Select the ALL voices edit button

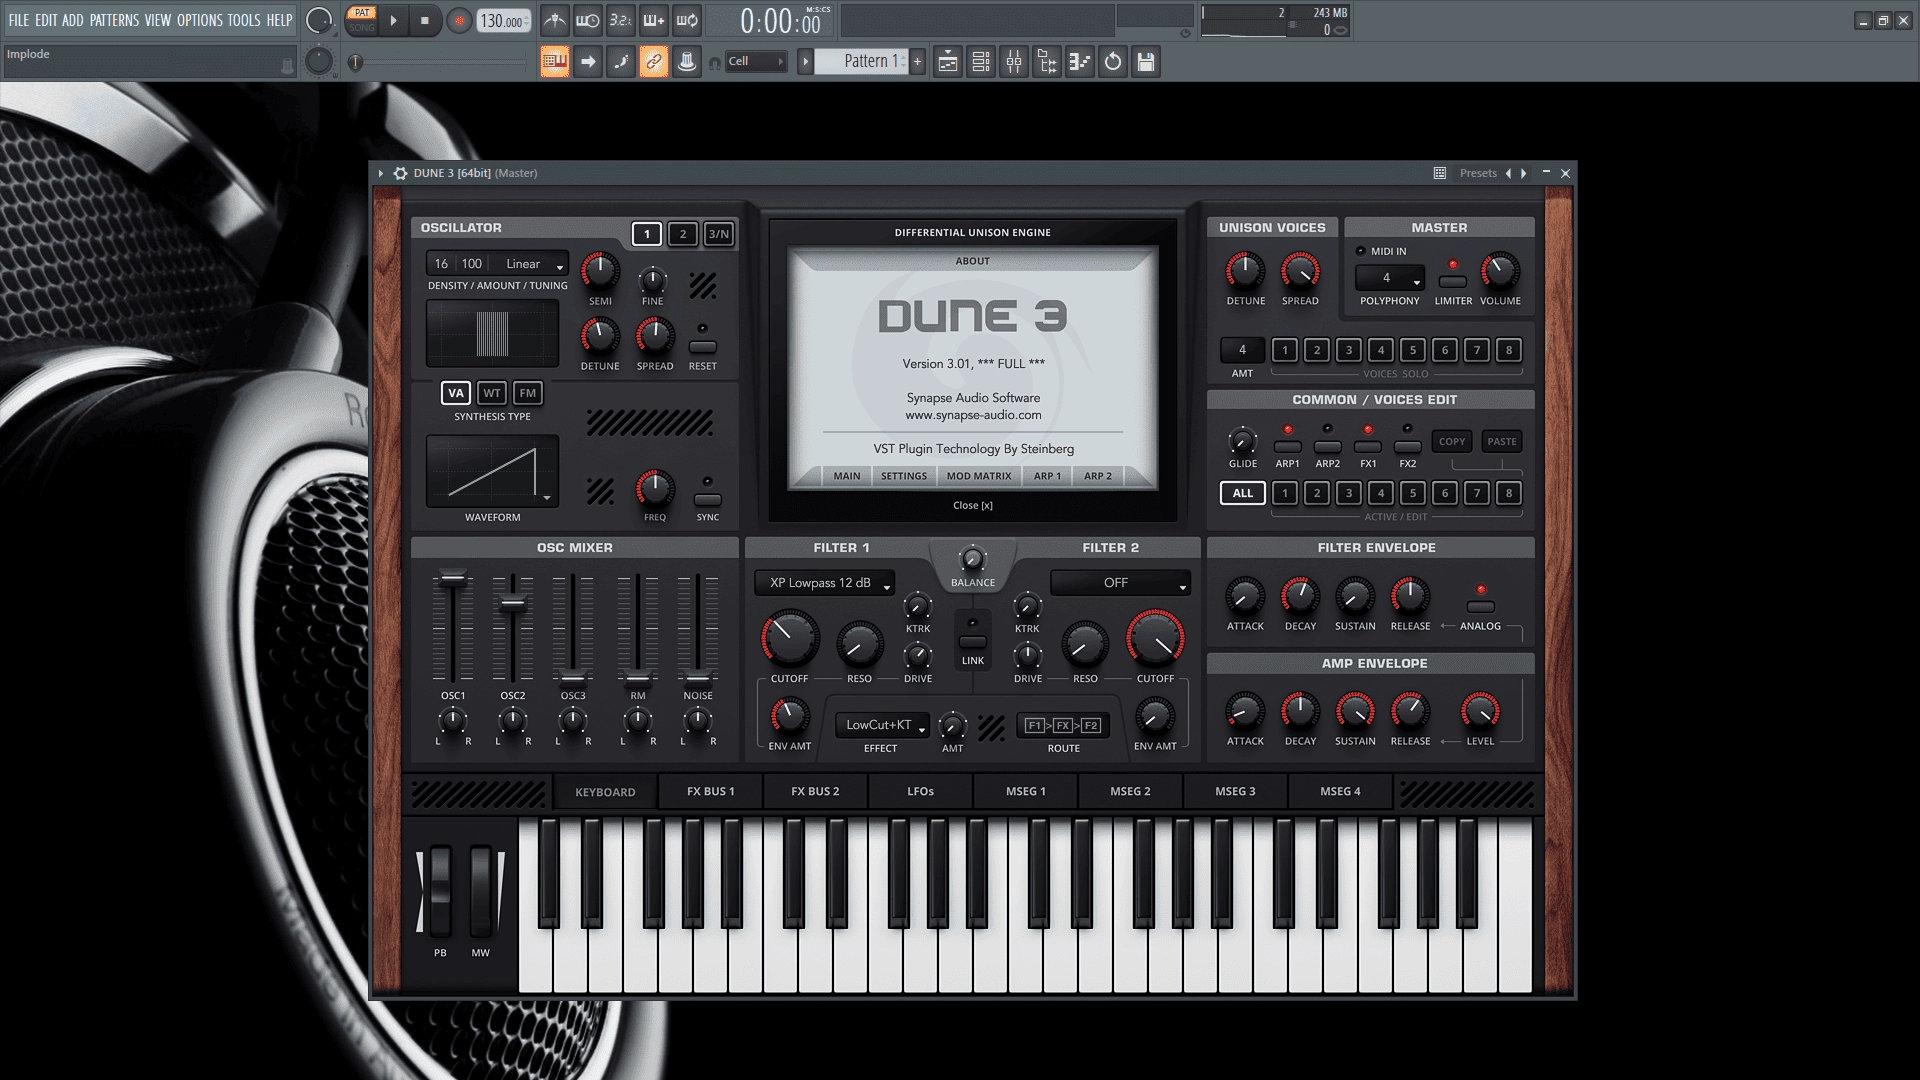tap(1243, 493)
